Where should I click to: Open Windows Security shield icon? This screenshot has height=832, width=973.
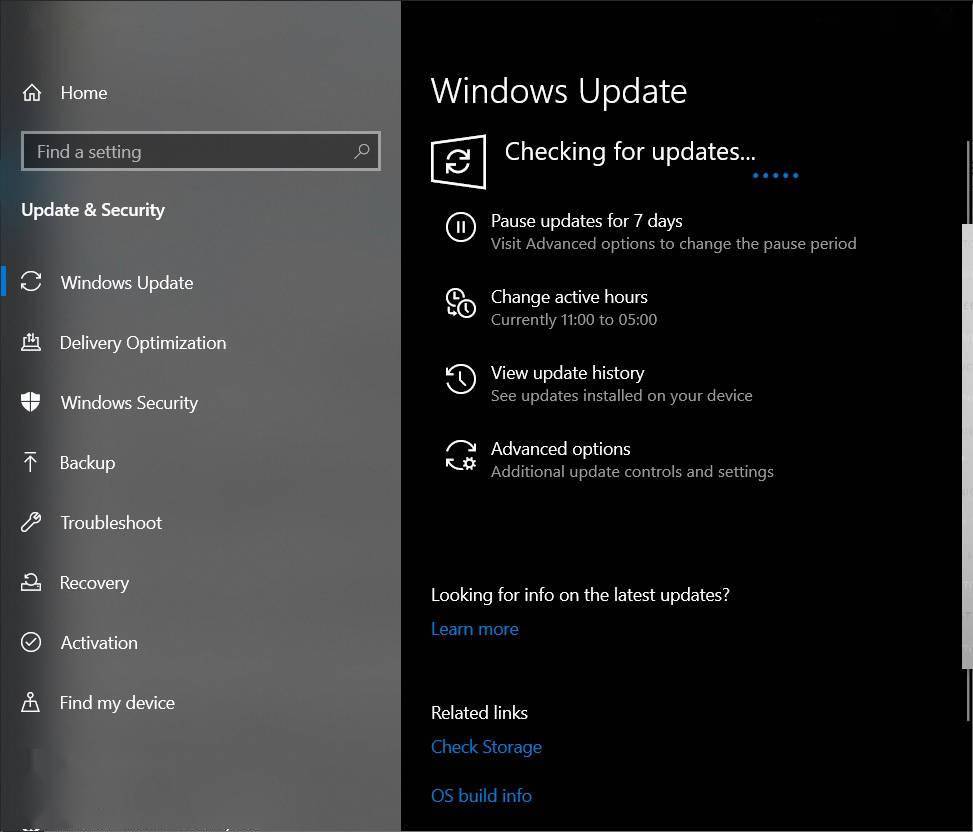[x=32, y=402]
